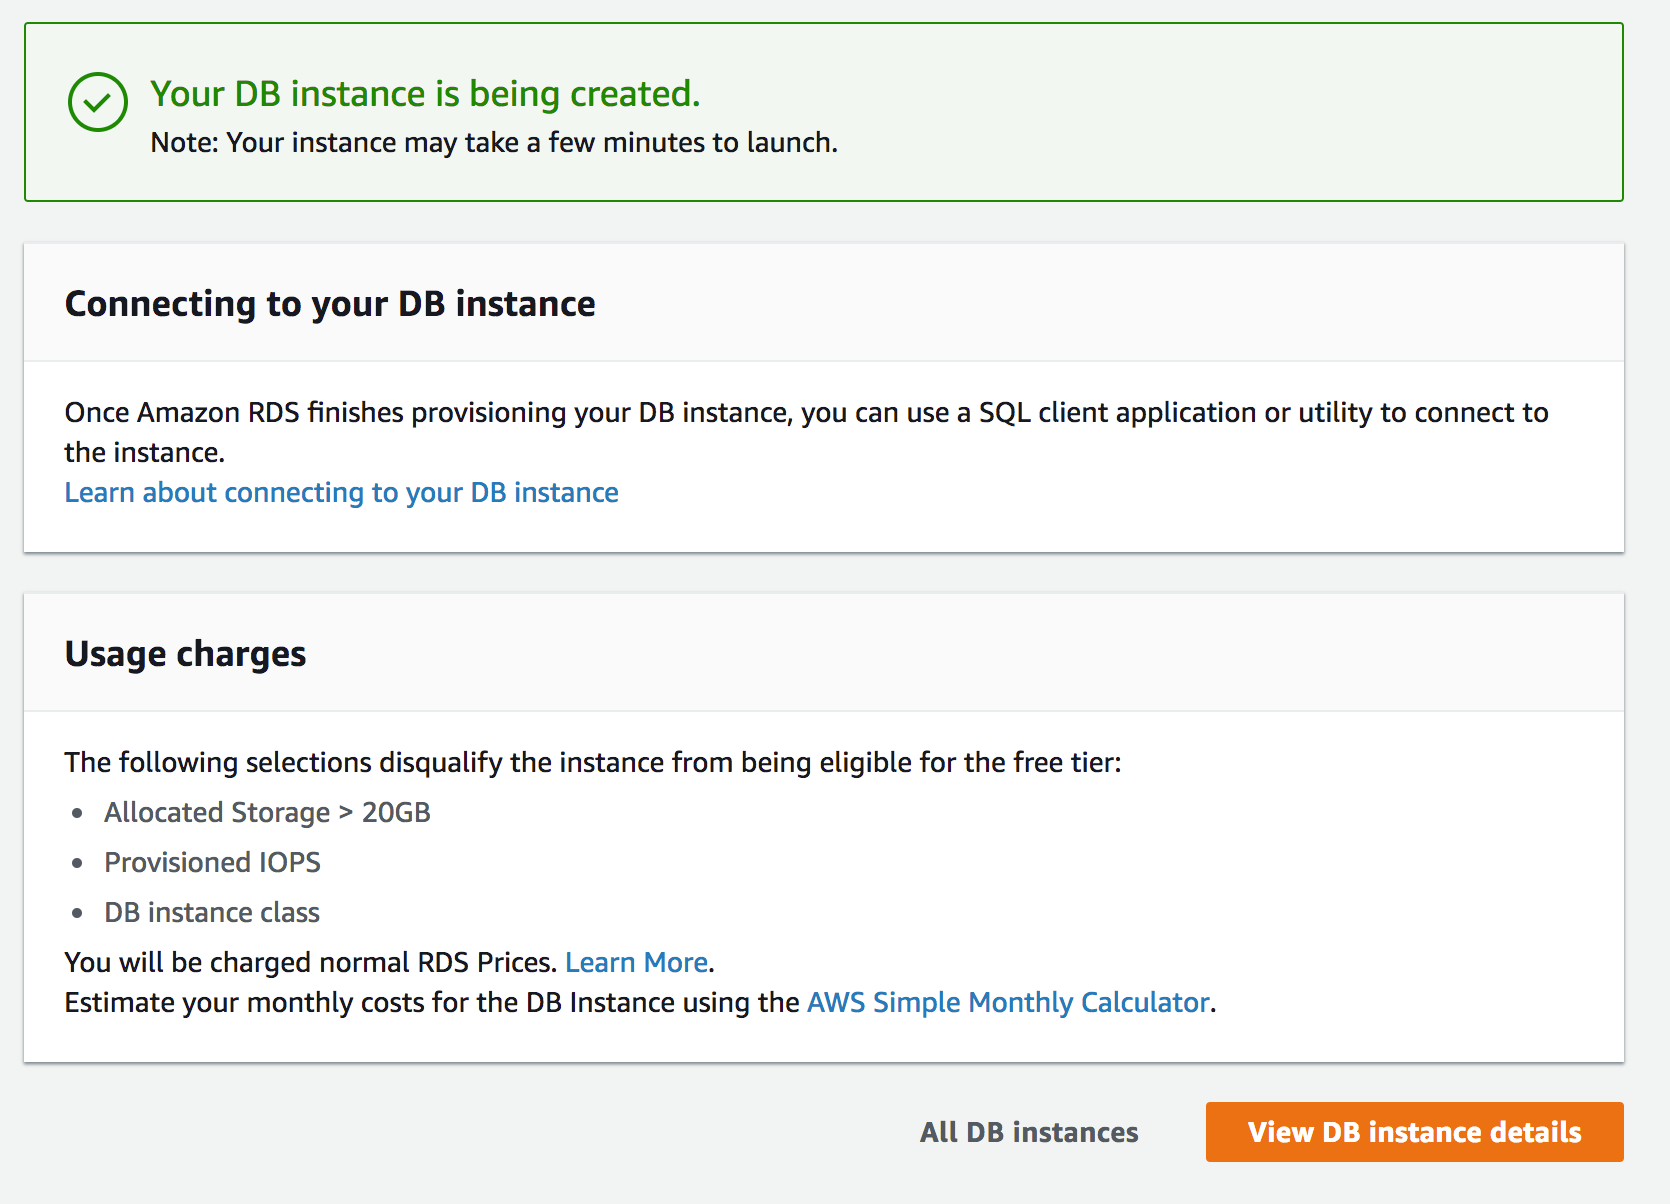Click the 'Usage charges' panel header
The width and height of the screenshot is (1670, 1204).
click(185, 654)
